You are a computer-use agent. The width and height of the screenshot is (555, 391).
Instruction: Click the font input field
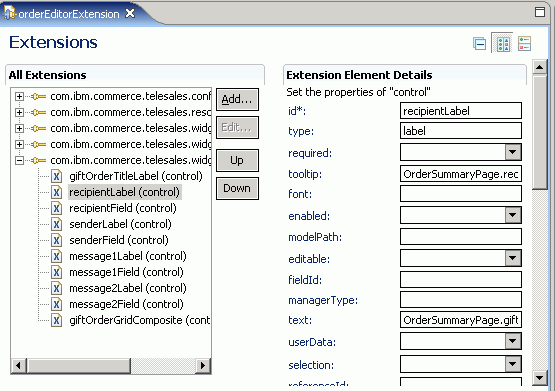point(461,194)
